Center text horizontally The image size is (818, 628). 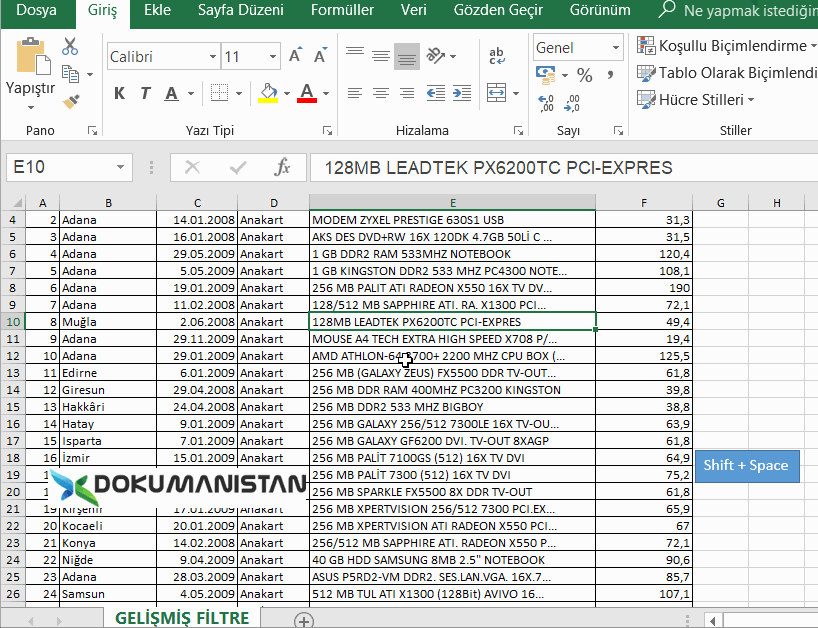click(x=381, y=93)
